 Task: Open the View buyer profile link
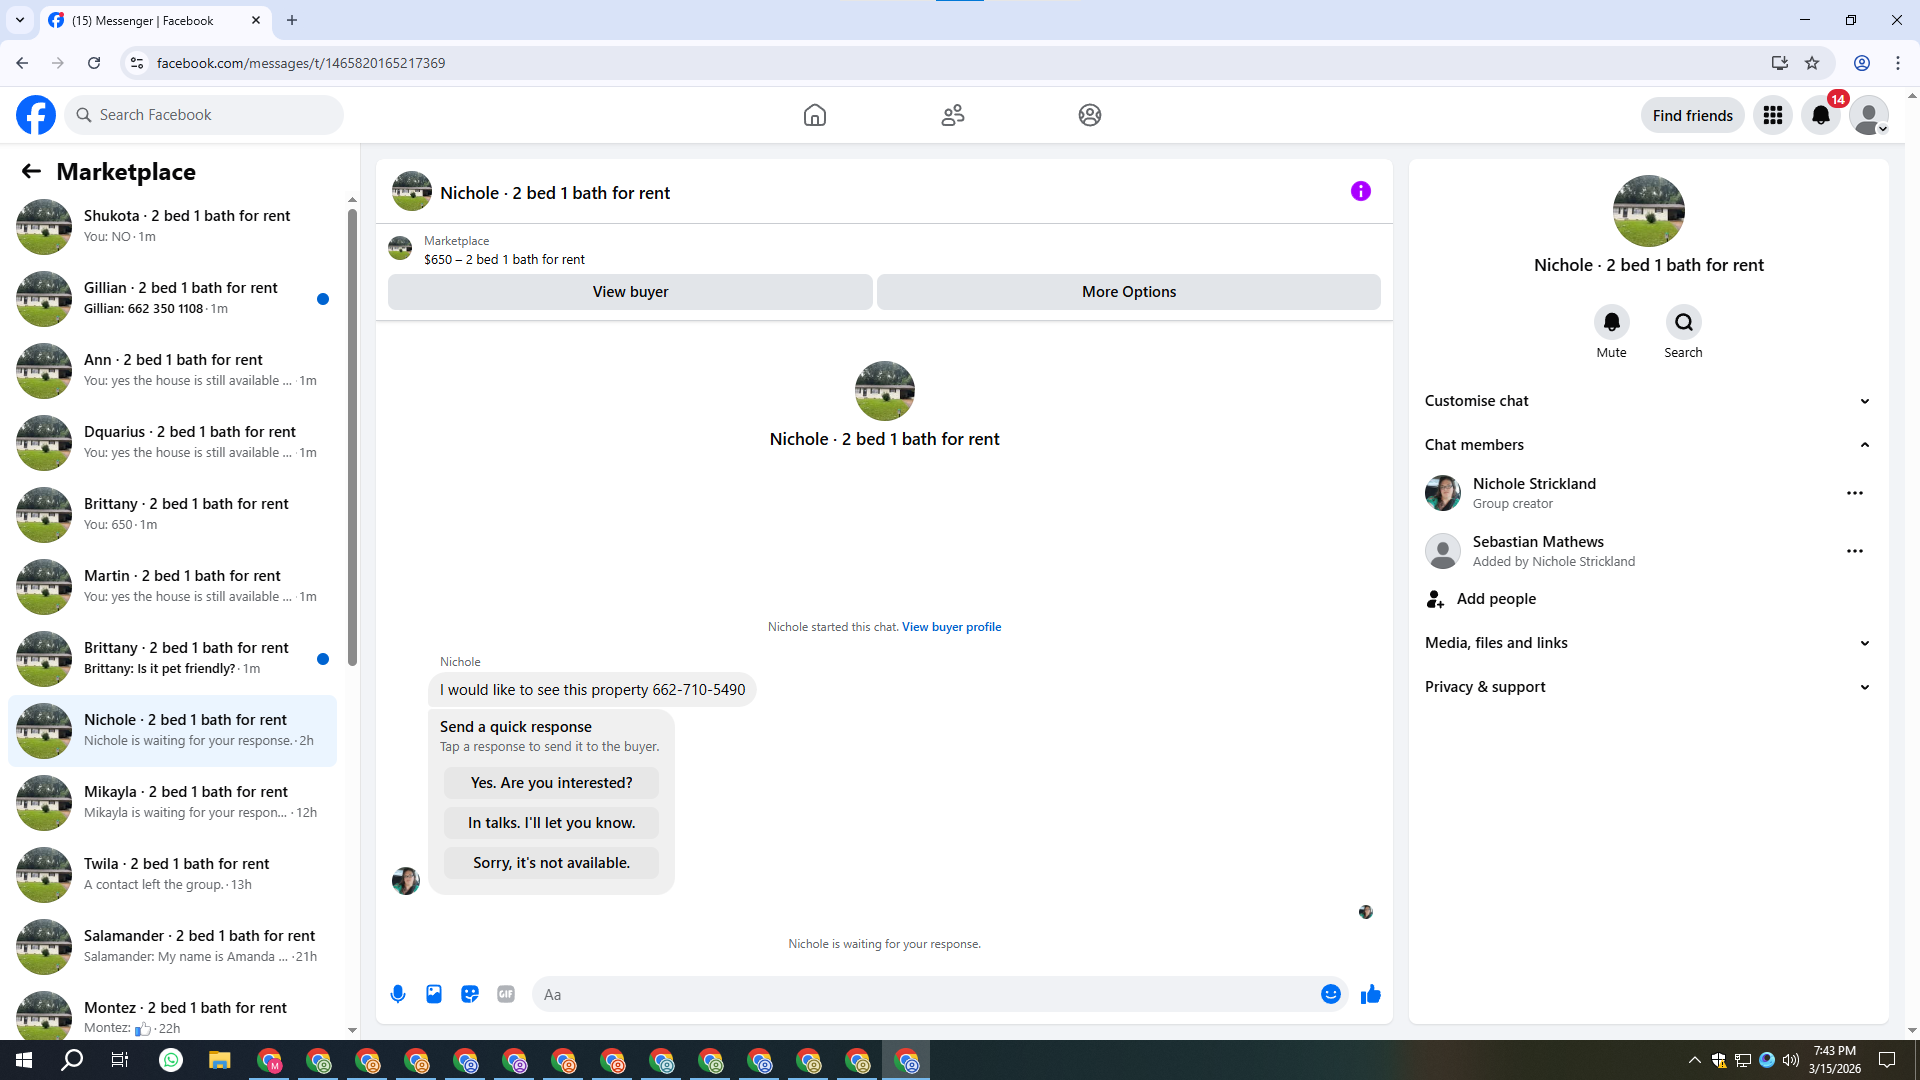(x=951, y=627)
